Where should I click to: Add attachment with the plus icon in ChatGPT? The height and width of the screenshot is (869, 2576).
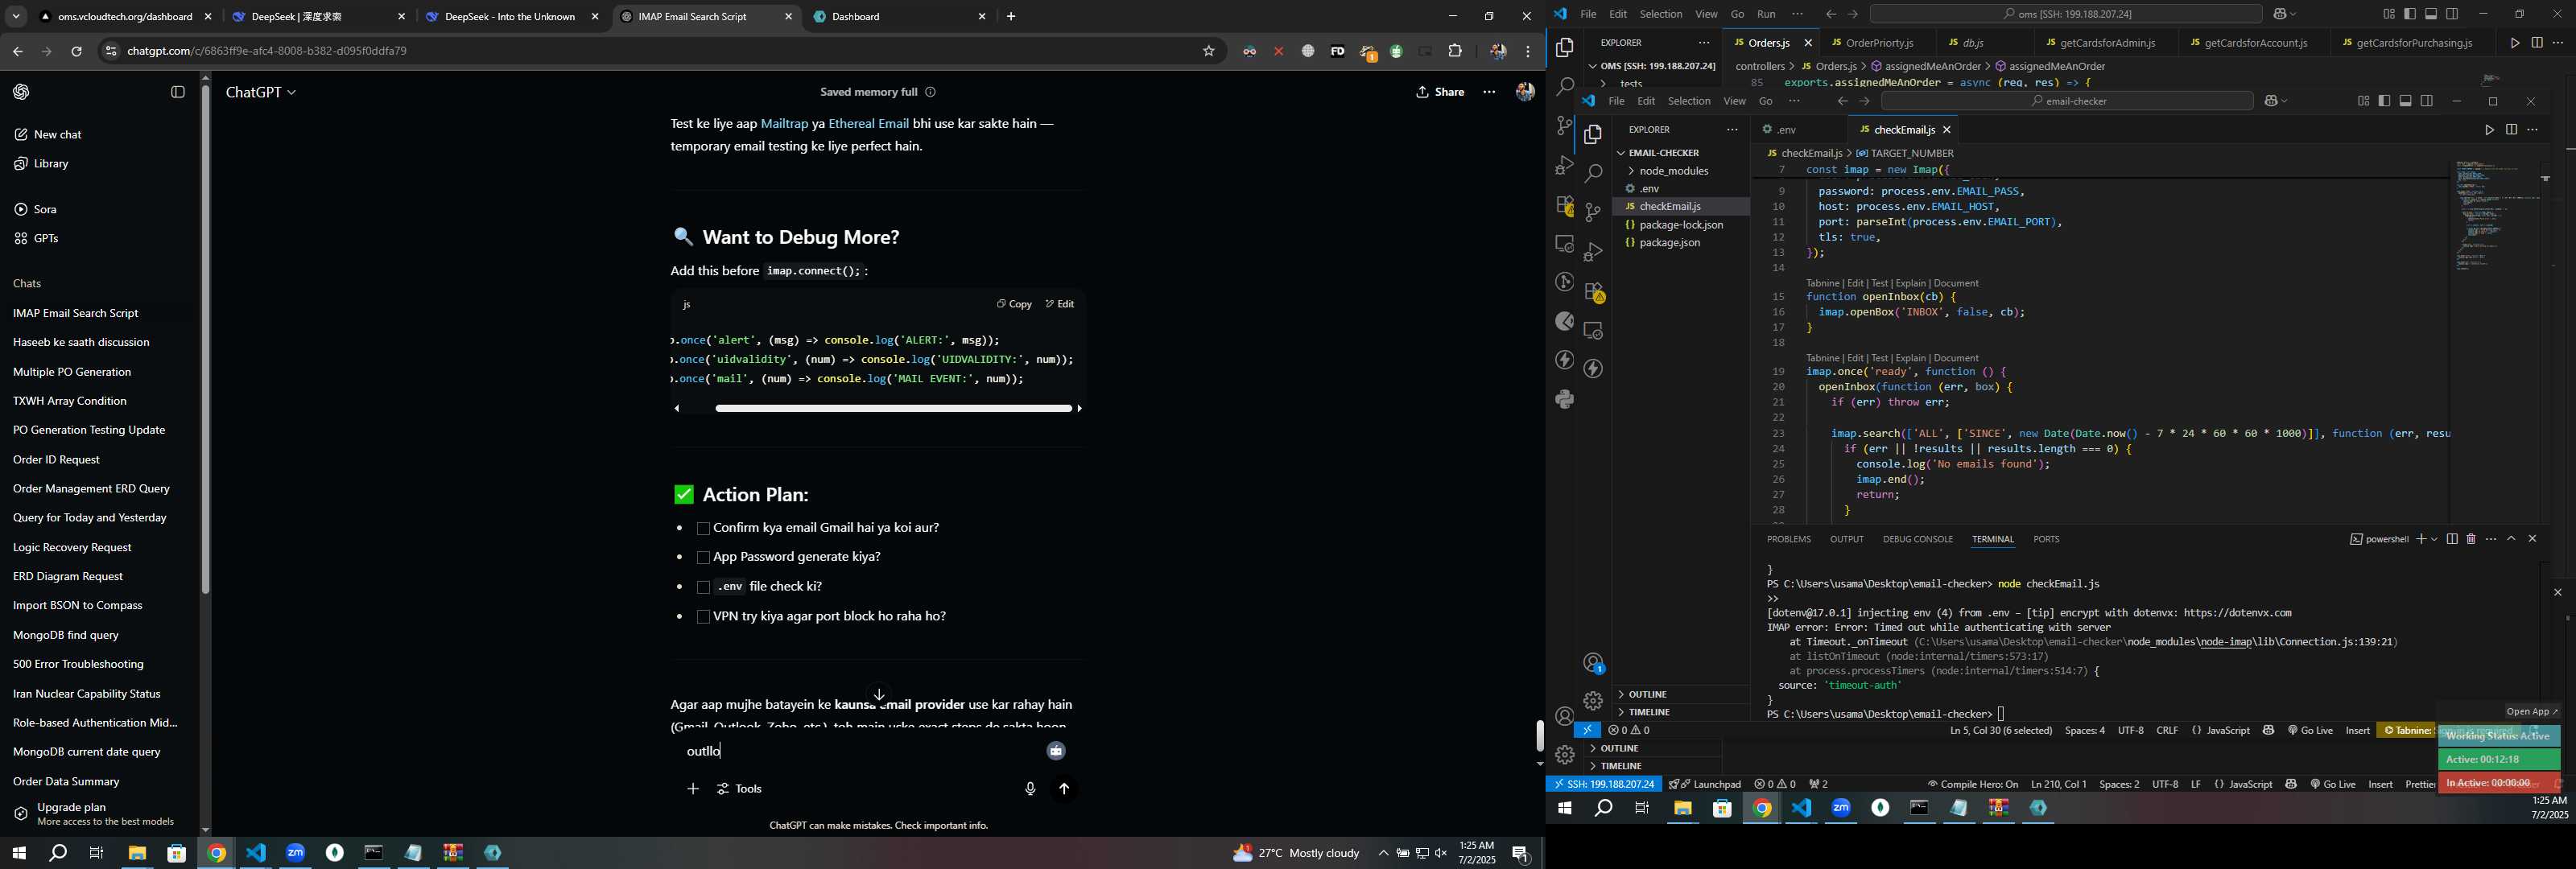click(693, 789)
